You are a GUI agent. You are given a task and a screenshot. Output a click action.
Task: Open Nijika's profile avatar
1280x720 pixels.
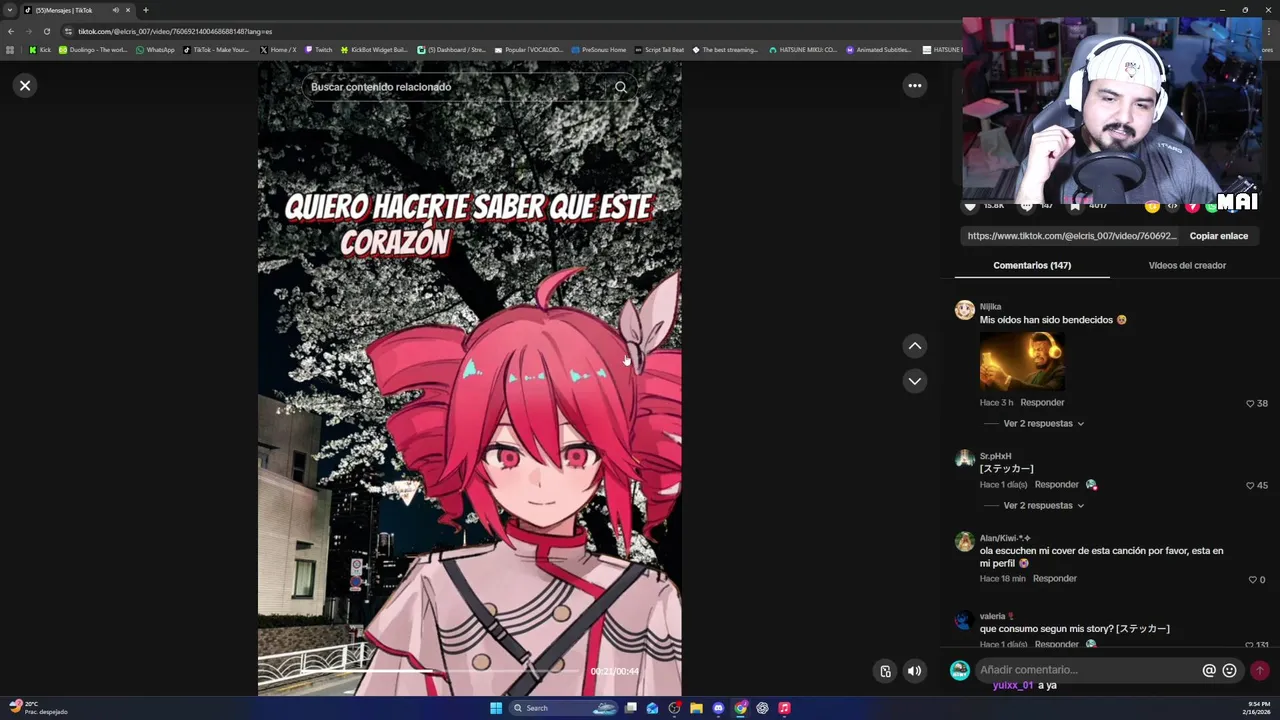pos(964,310)
